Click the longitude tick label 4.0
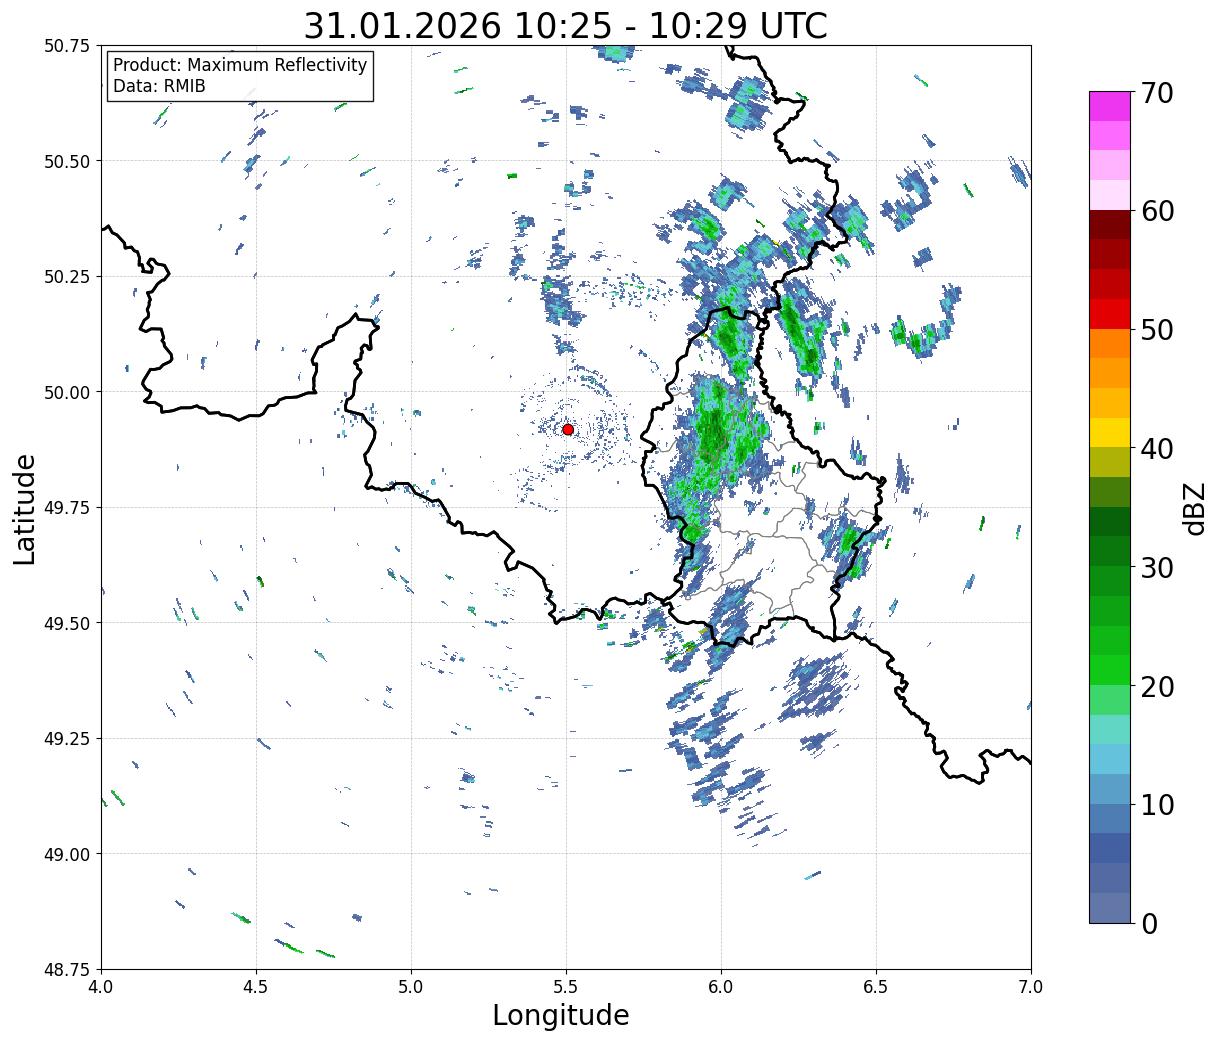 coord(101,987)
